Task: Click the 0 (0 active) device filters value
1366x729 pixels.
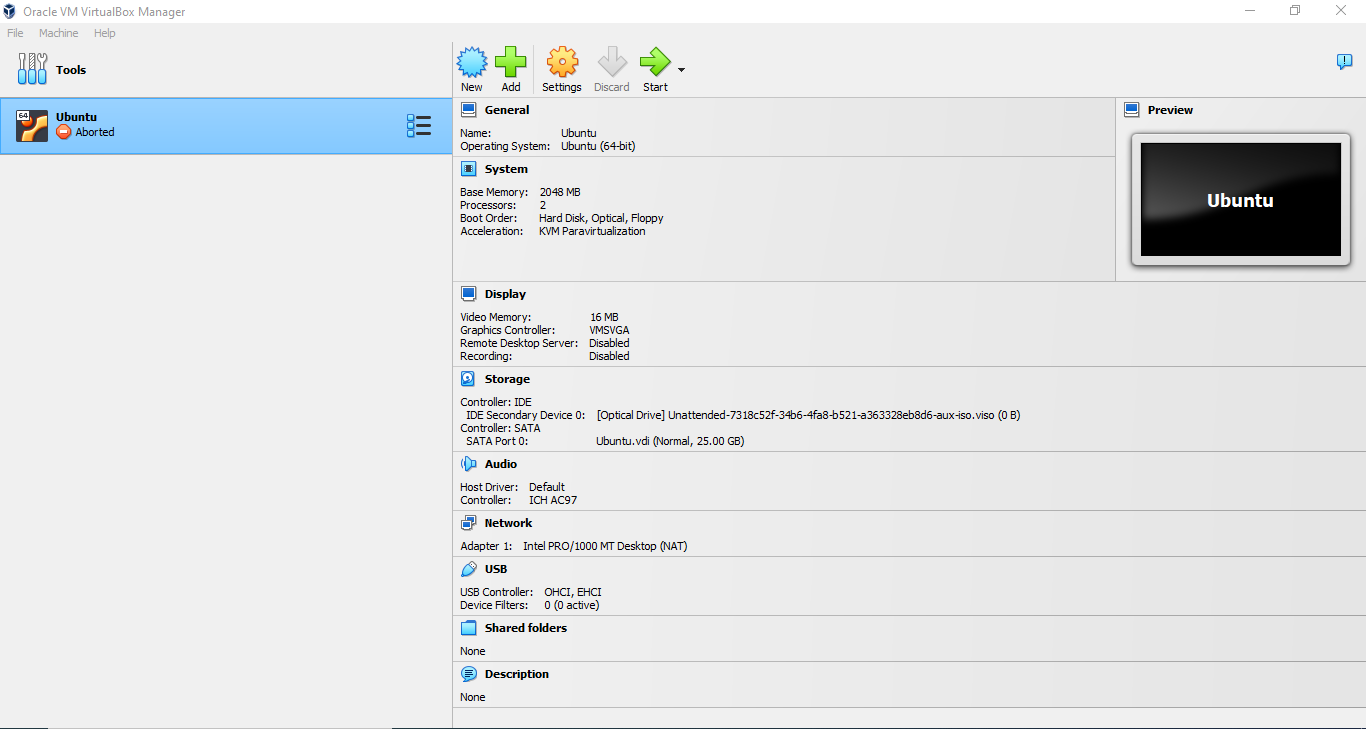Action: tap(572, 605)
